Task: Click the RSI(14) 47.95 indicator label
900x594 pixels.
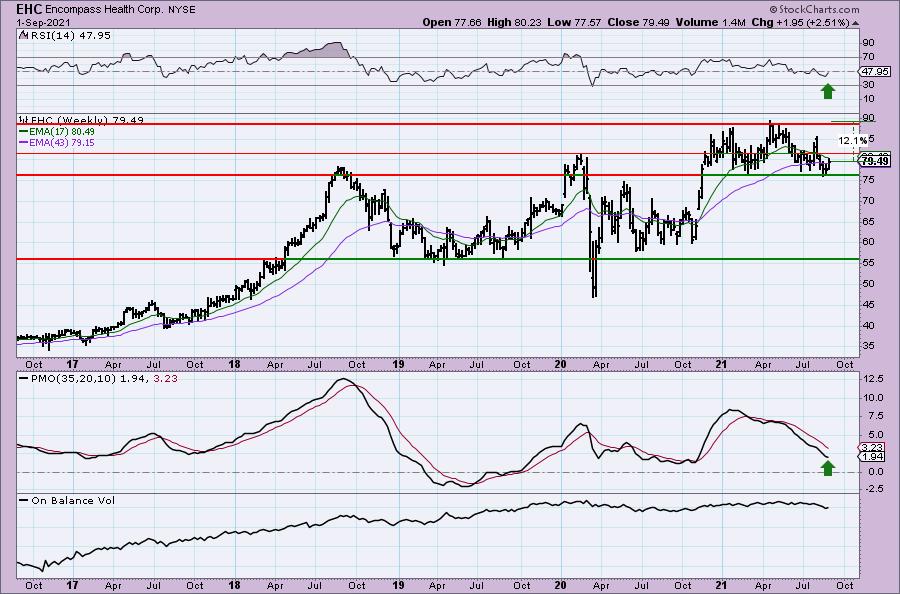Action: (x=69, y=35)
